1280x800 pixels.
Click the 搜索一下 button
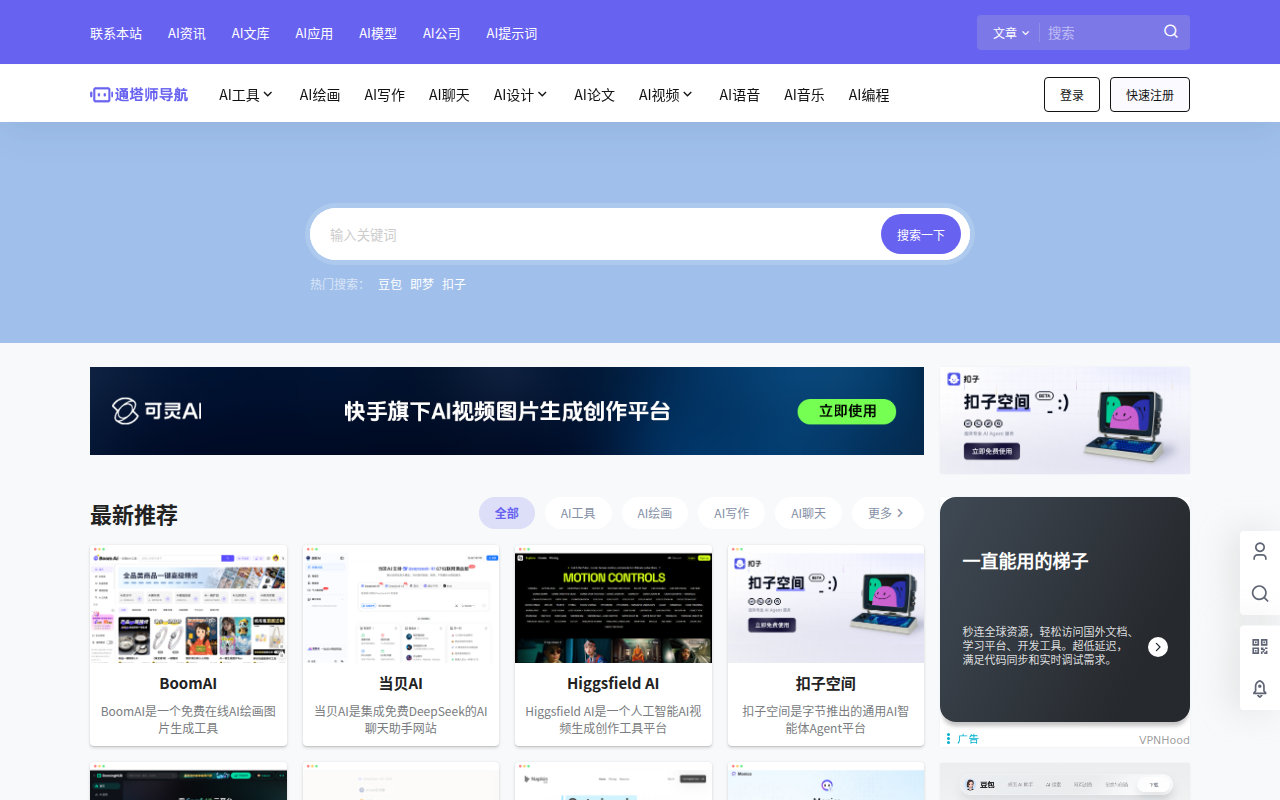(x=921, y=234)
